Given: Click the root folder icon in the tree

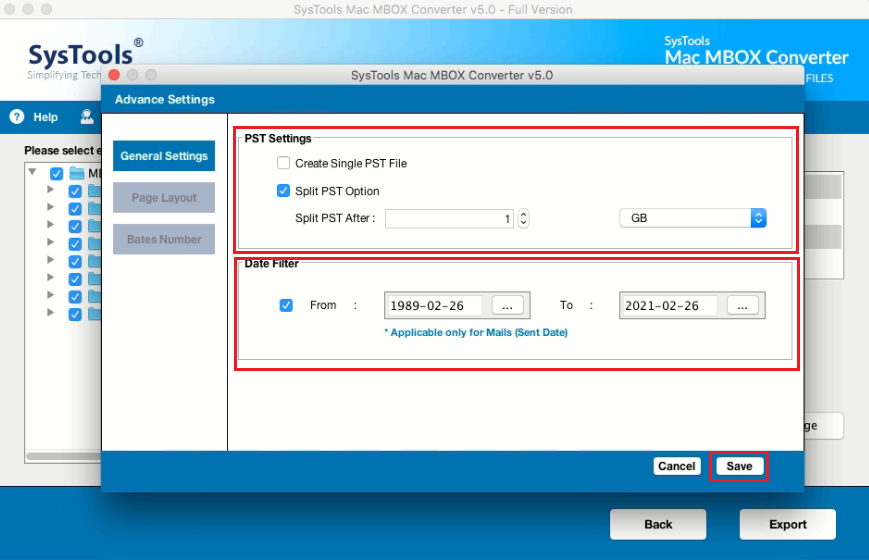Looking at the screenshot, I should [x=77, y=174].
